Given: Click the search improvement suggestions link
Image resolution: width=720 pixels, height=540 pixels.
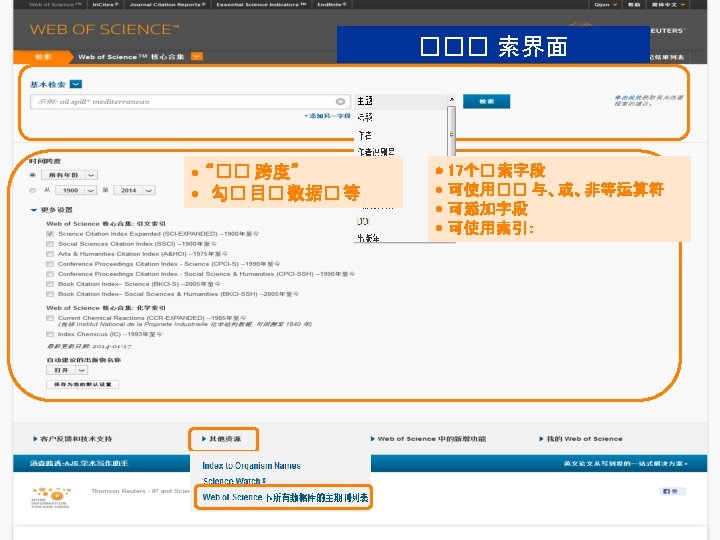Looking at the screenshot, I should pos(649,101).
